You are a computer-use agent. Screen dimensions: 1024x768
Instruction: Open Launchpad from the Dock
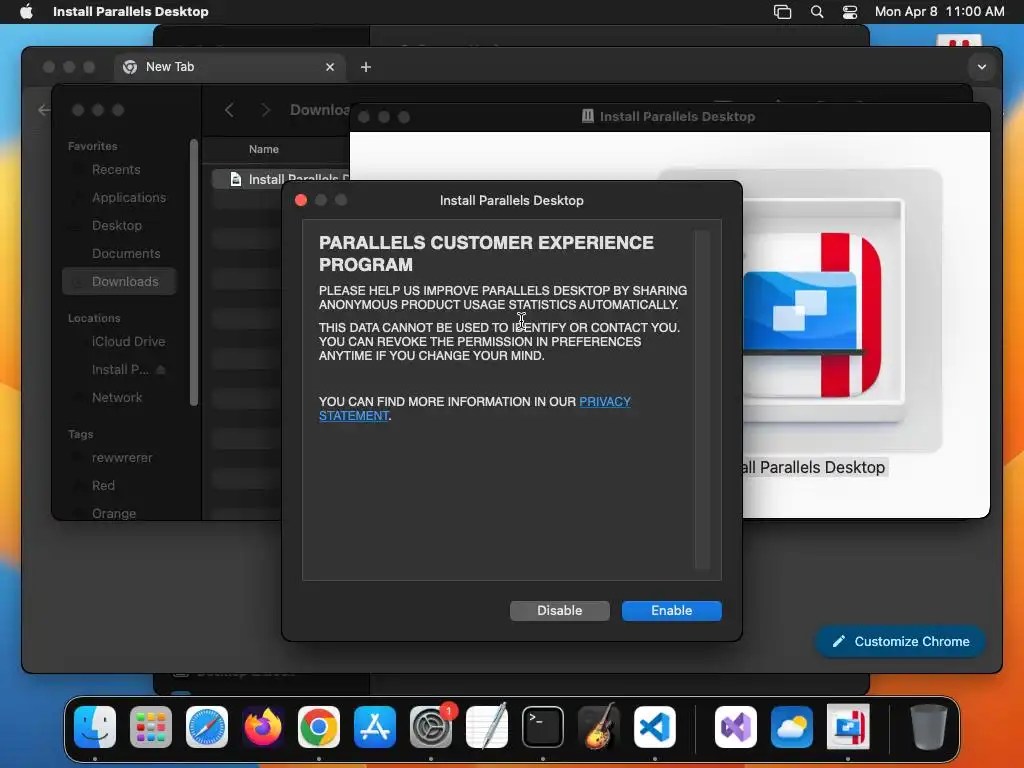151,727
